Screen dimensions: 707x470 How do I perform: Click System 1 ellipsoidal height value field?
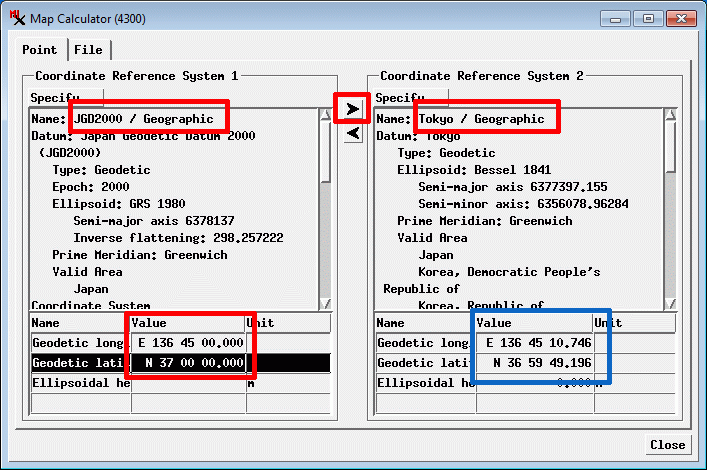pos(188,383)
